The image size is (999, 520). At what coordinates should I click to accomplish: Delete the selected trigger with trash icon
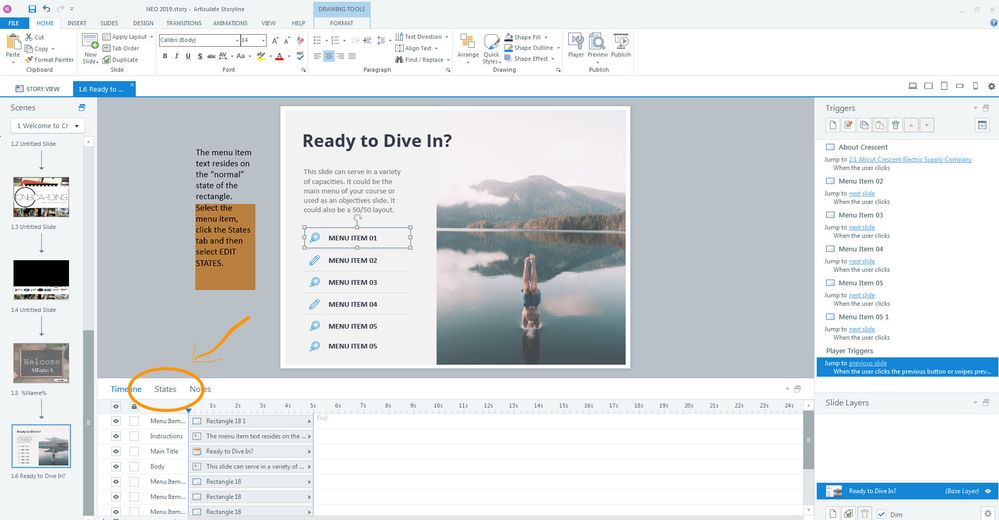coord(896,125)
